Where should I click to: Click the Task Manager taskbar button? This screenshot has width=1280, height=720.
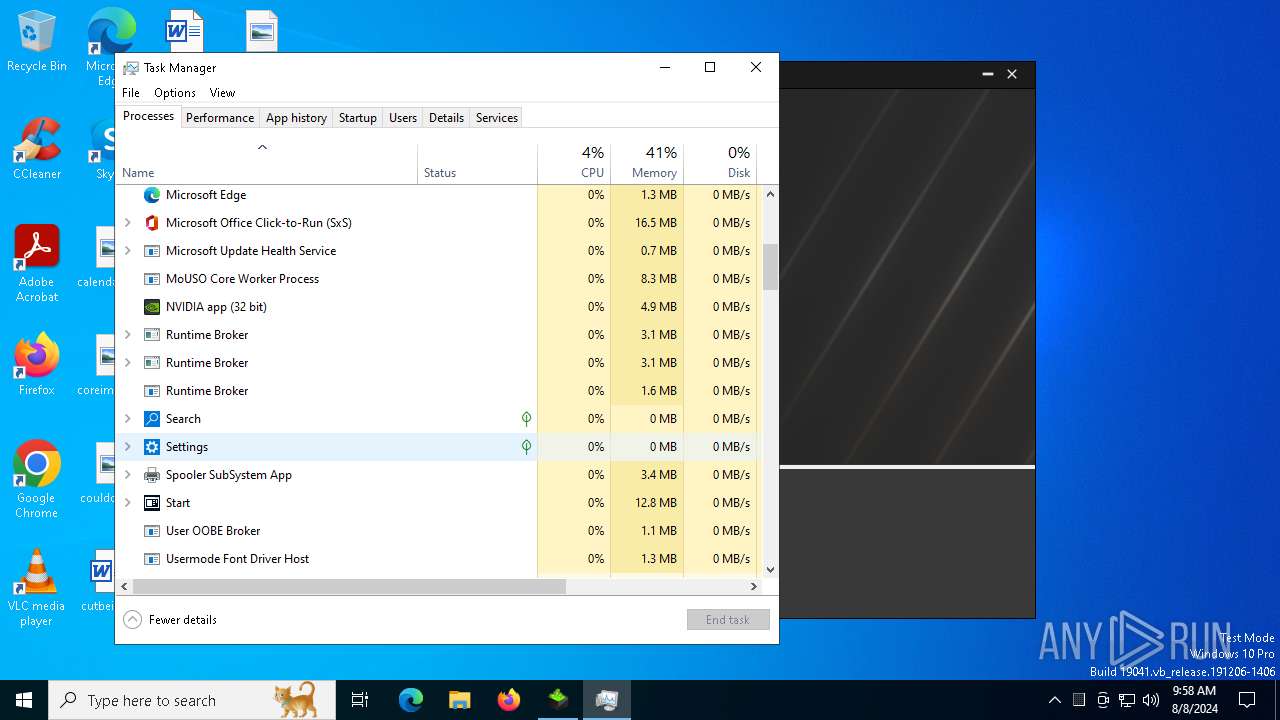[x=606, y=700]
